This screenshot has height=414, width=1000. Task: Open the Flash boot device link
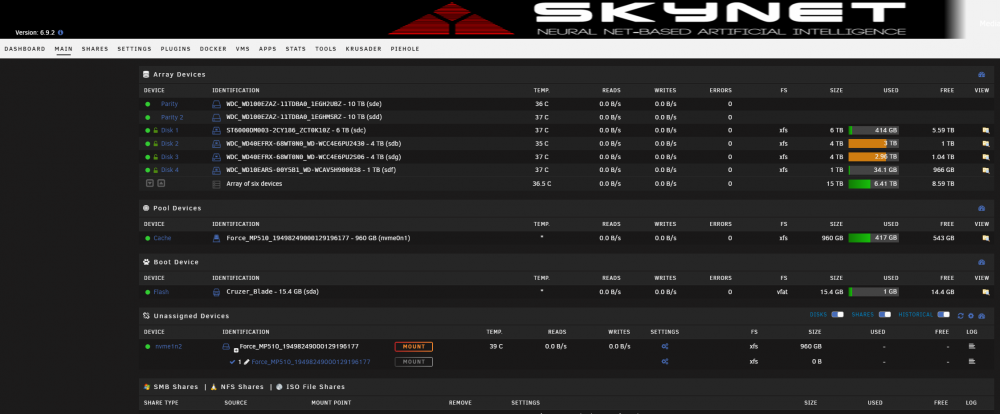[161, 292]
